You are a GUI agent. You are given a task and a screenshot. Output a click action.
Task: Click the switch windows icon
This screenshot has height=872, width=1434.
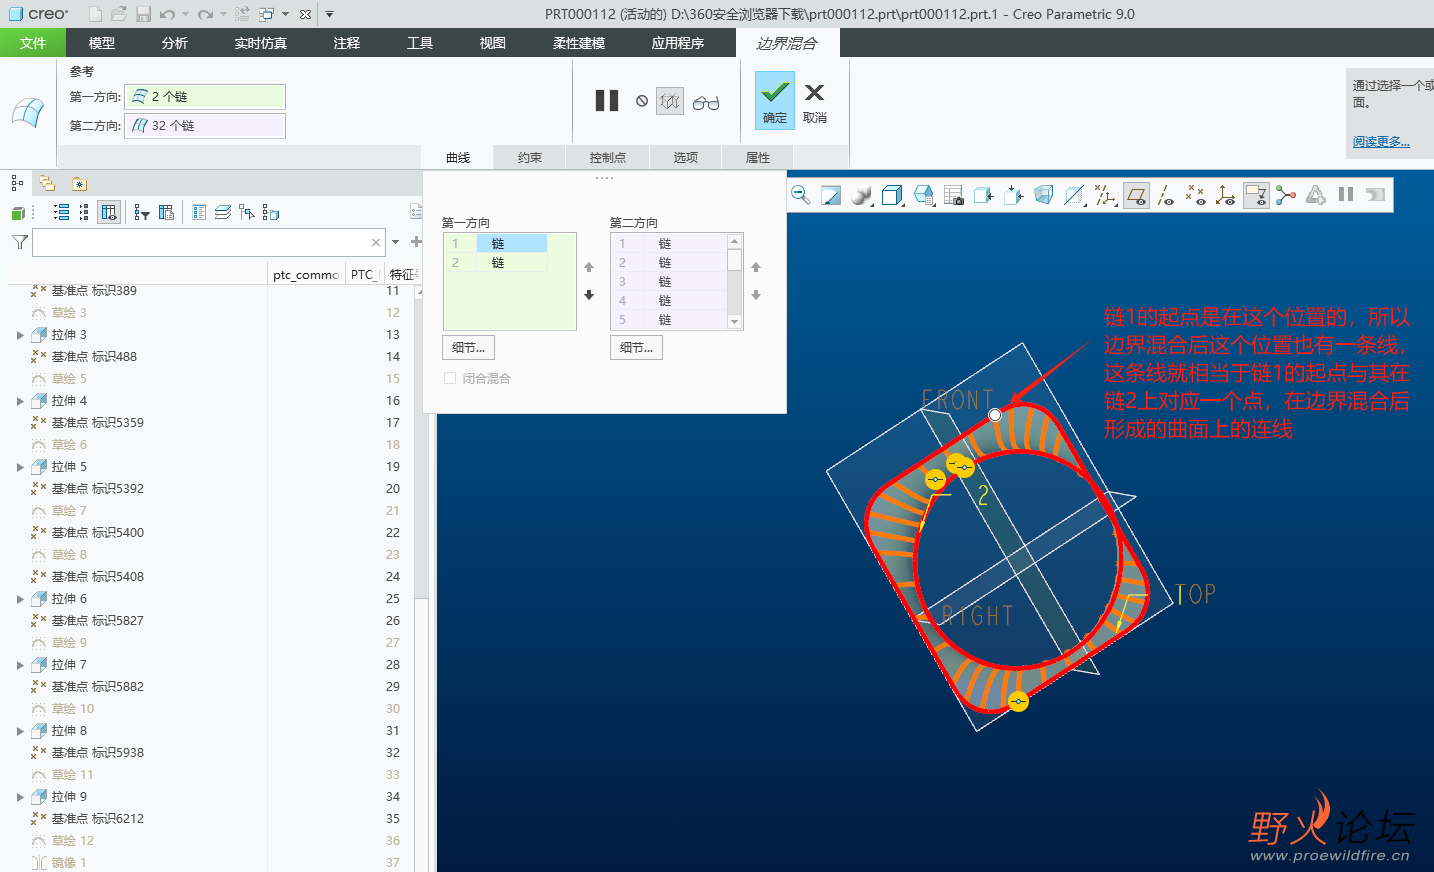click(267, 14)
